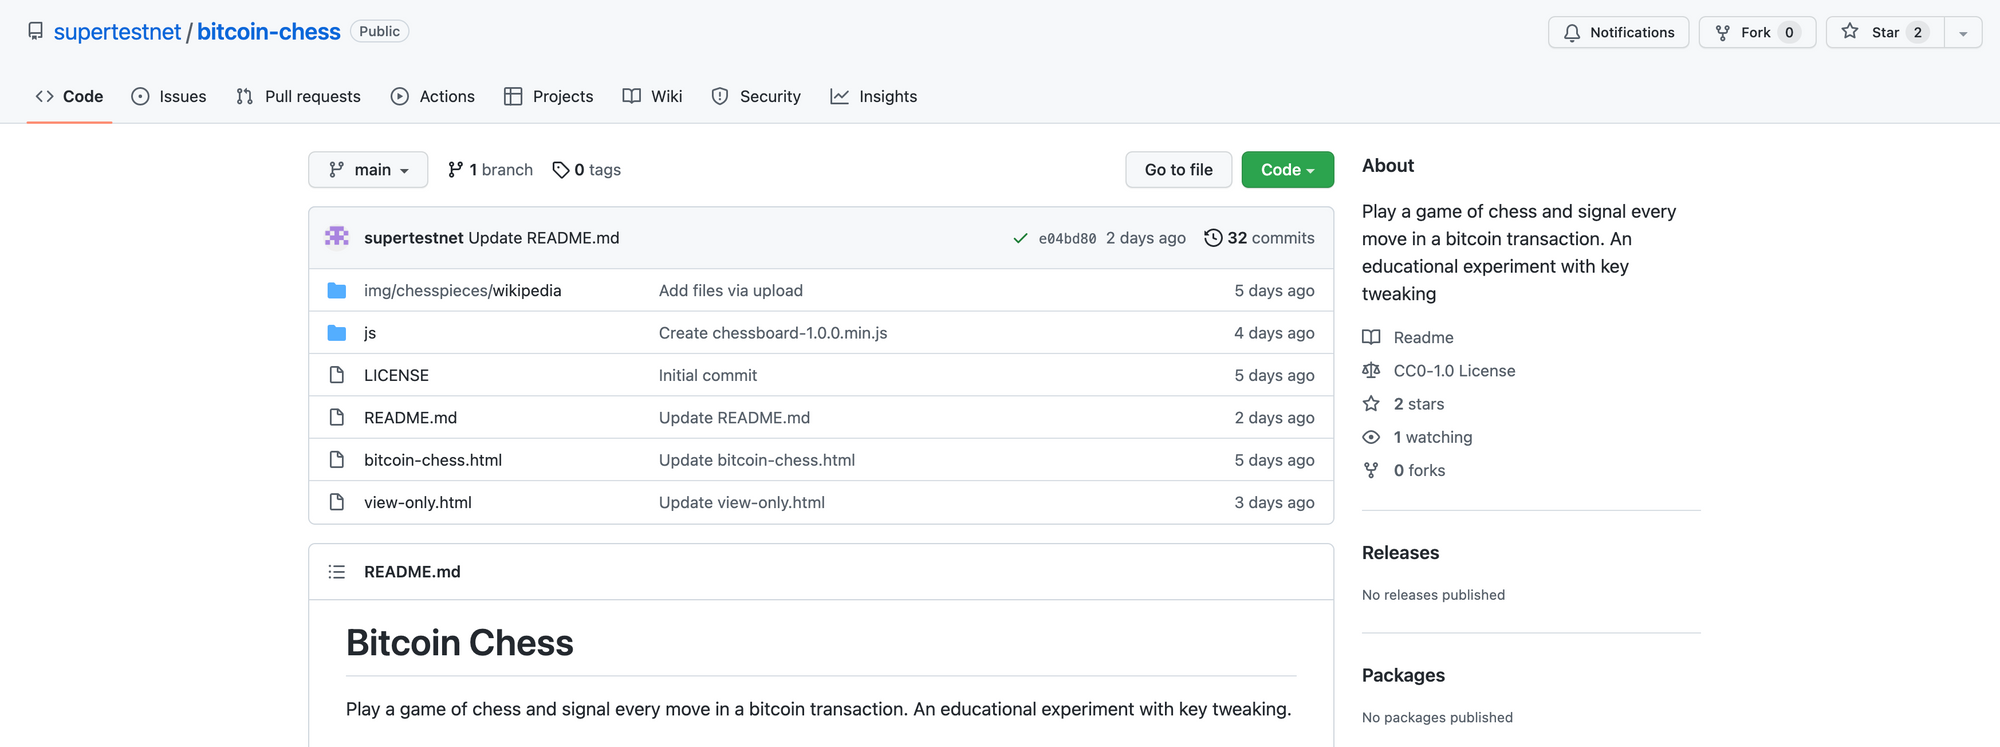
Task: View the 1 branch link
Action: tap(490, 170)
